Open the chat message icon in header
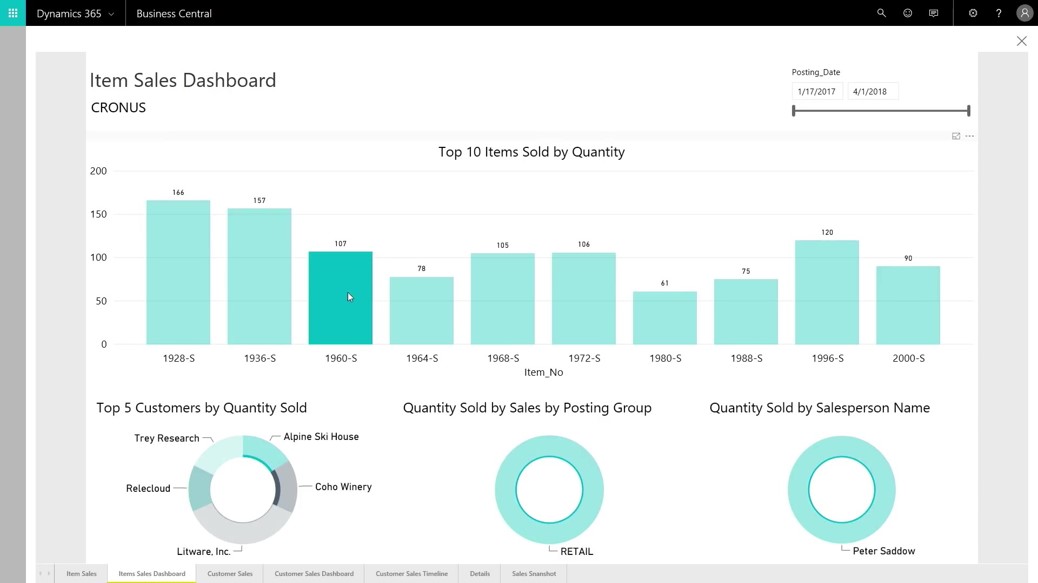 point(933,13)
